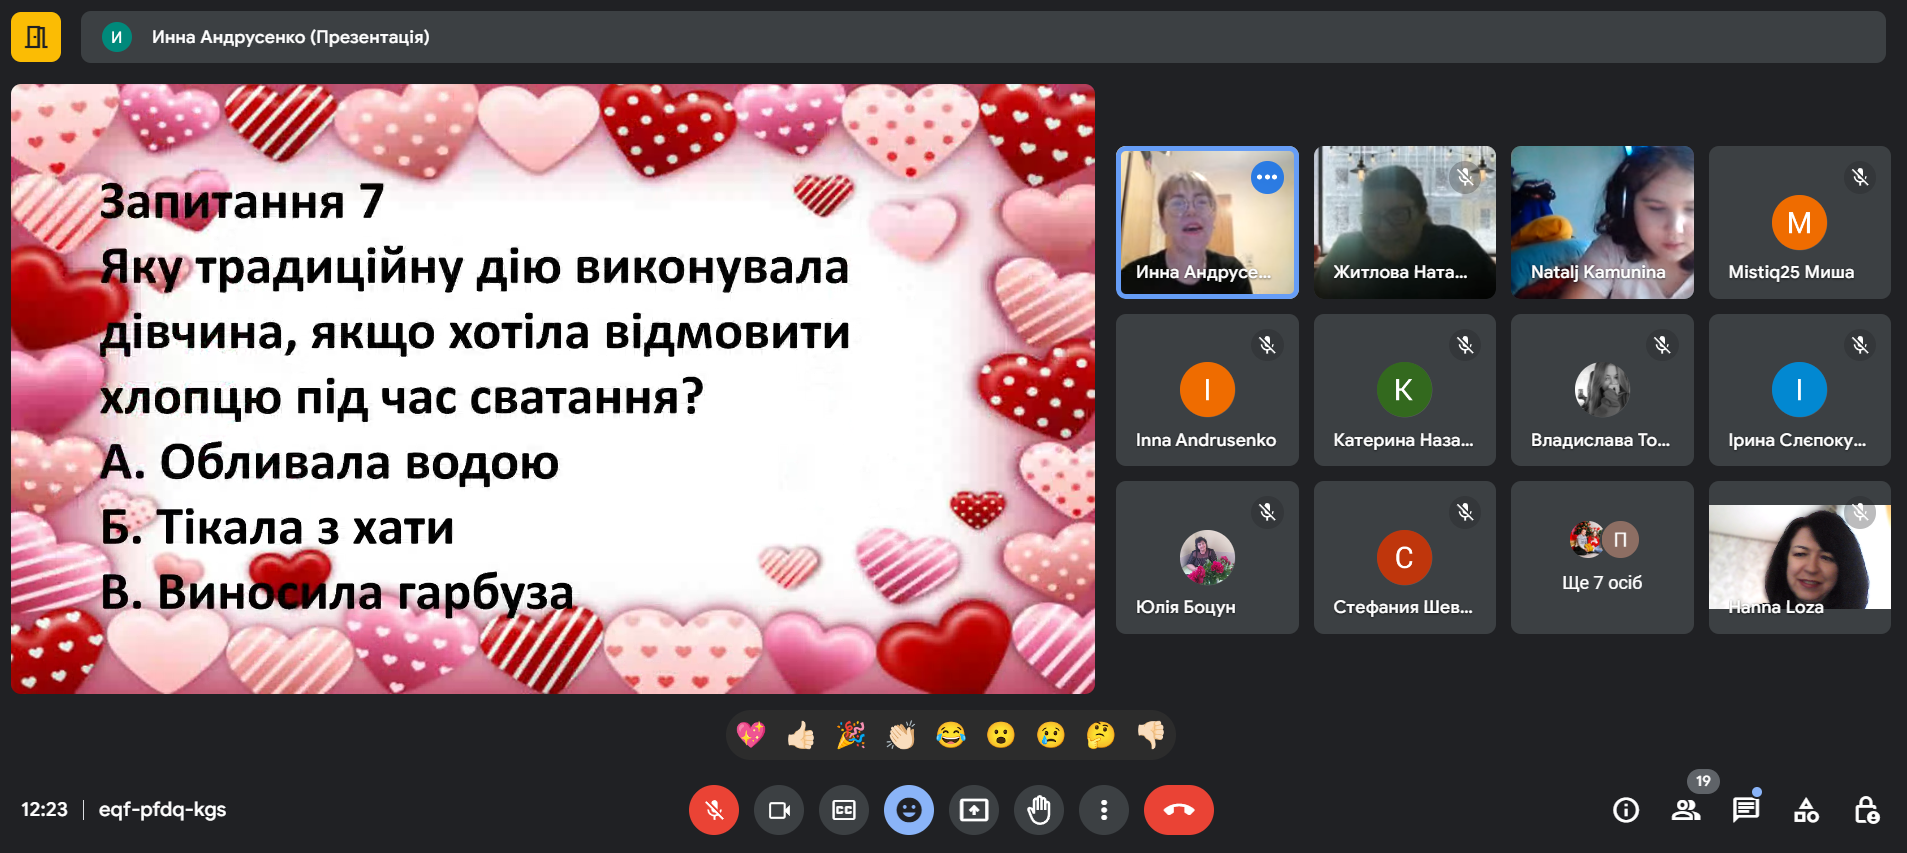Send the party popper reaction
This screenshot has width=1907, height=853.
pos(851,736)
